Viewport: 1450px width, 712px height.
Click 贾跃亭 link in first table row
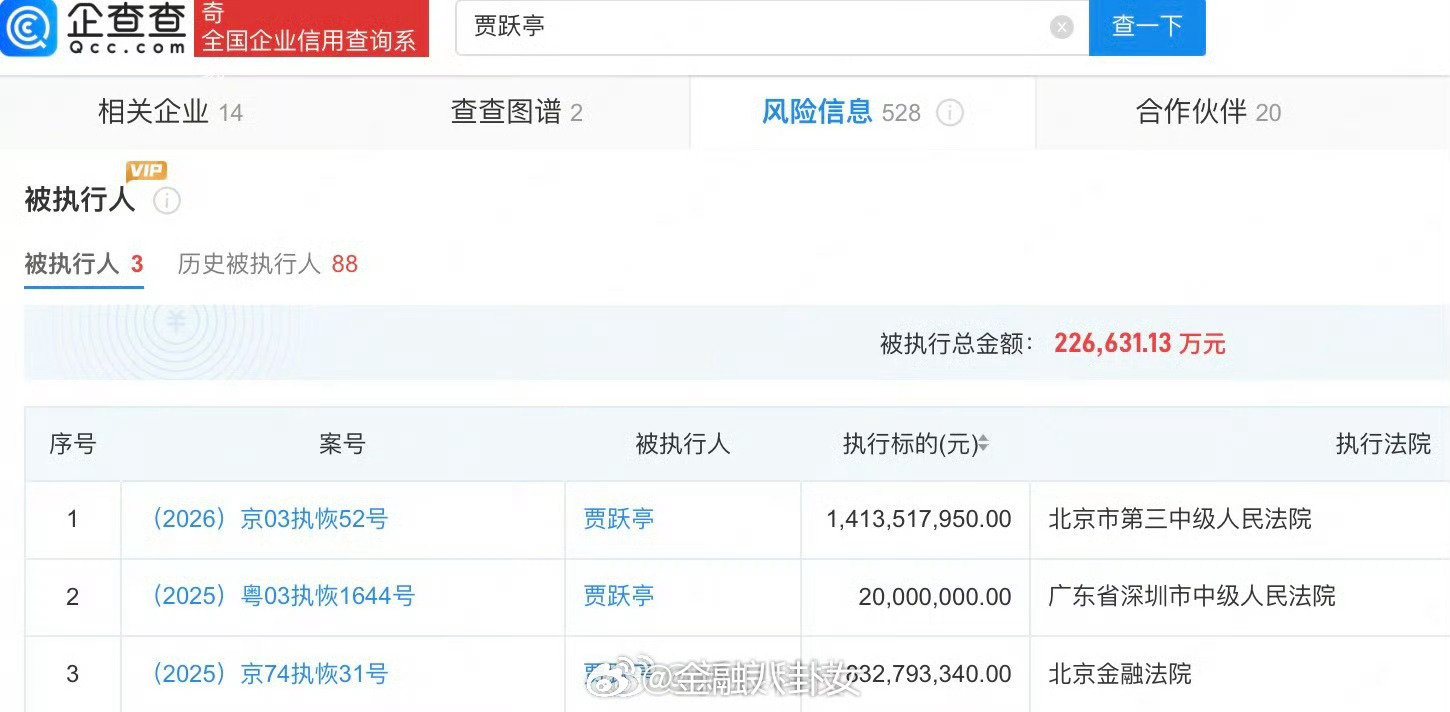(617, 519)
